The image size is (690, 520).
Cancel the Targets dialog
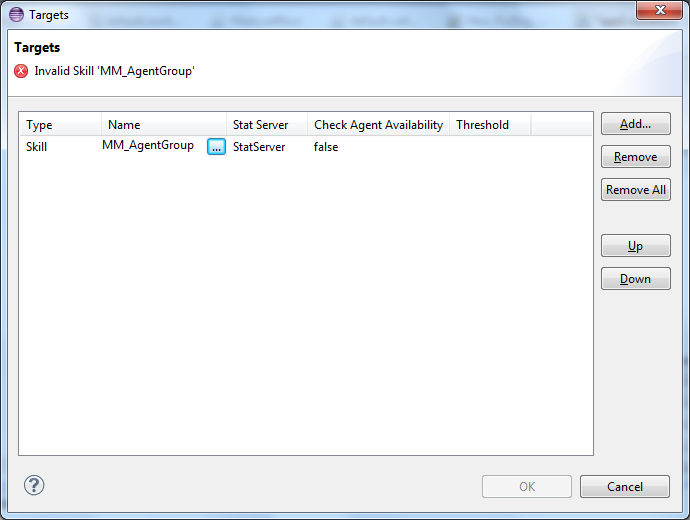pyautogui.click(x=624, y=487)
